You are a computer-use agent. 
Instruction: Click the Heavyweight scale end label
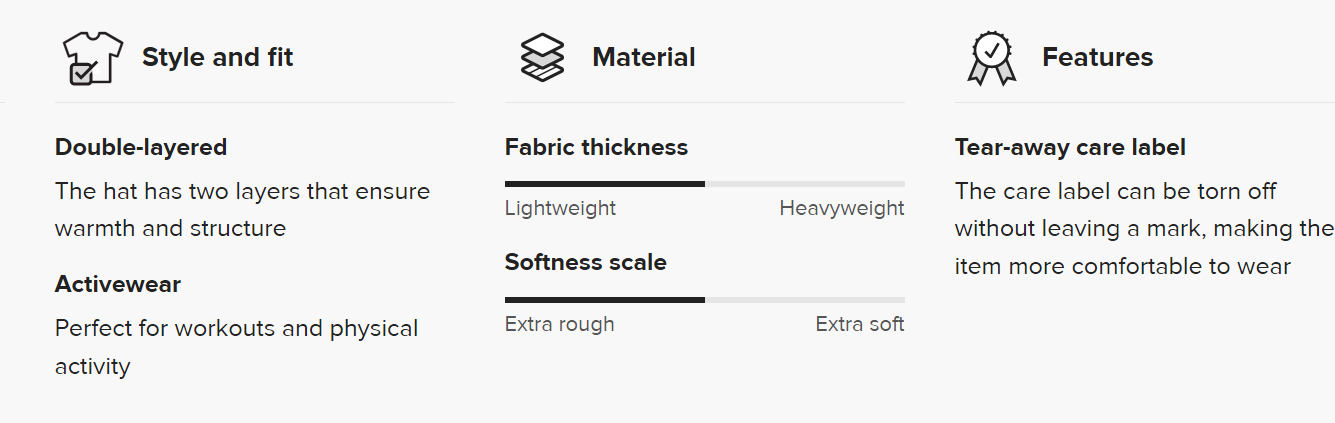point(841,208)
